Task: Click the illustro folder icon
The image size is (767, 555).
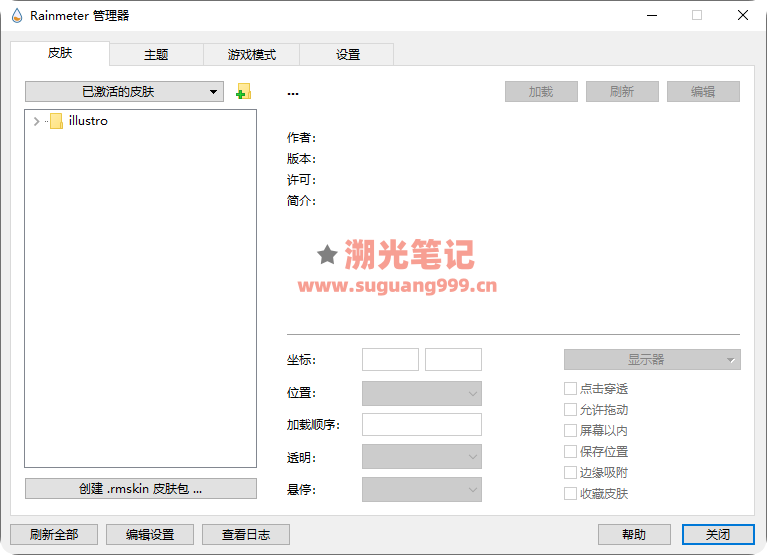Action: coord(56,121)
